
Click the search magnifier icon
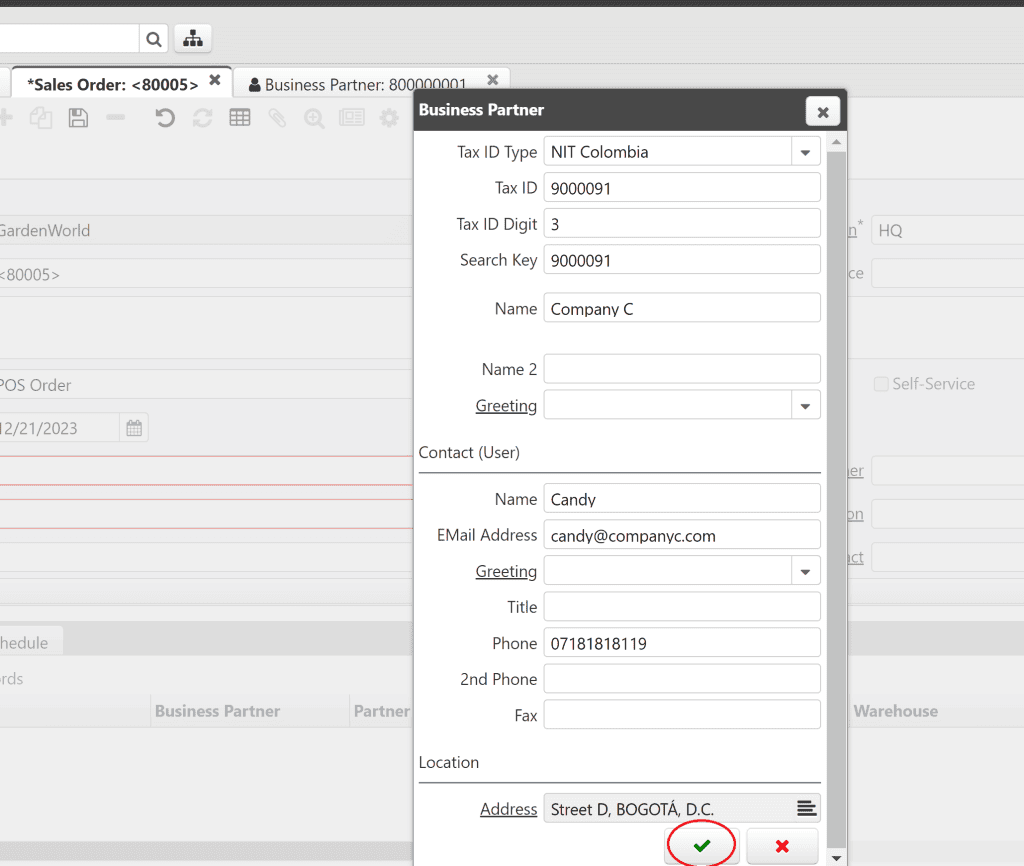pos(153,39)
